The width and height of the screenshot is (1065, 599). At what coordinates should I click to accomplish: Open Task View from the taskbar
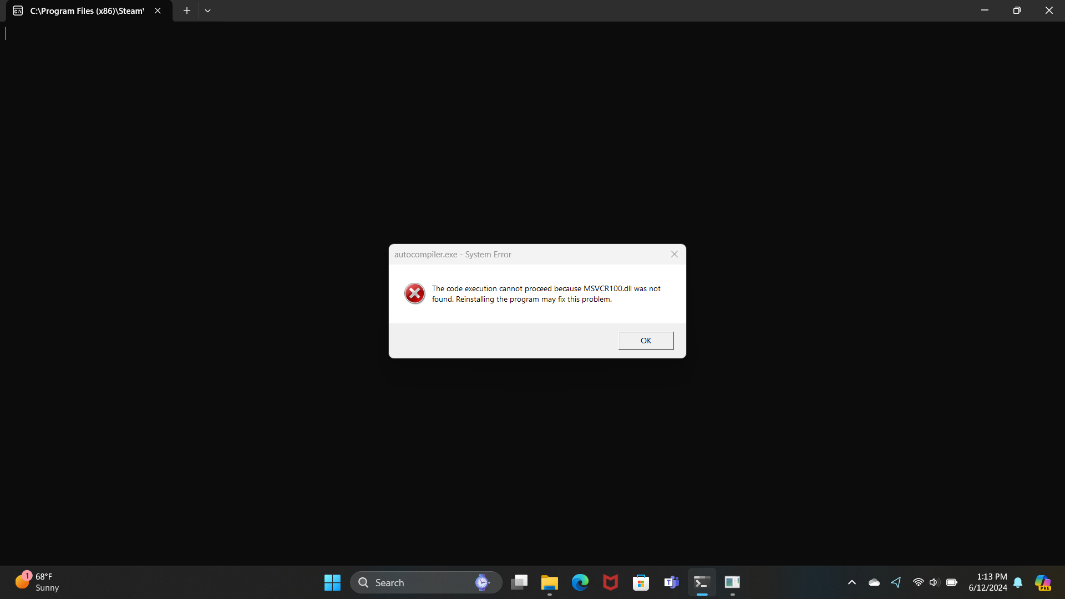(519, 582)
